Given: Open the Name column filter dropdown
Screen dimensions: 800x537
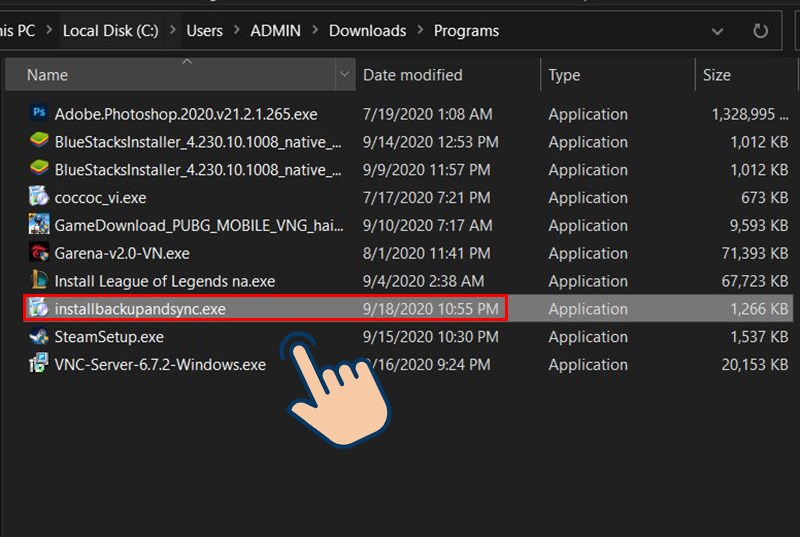Looking at the screenshot, I should pyautogui.click(x=345, y=74).
